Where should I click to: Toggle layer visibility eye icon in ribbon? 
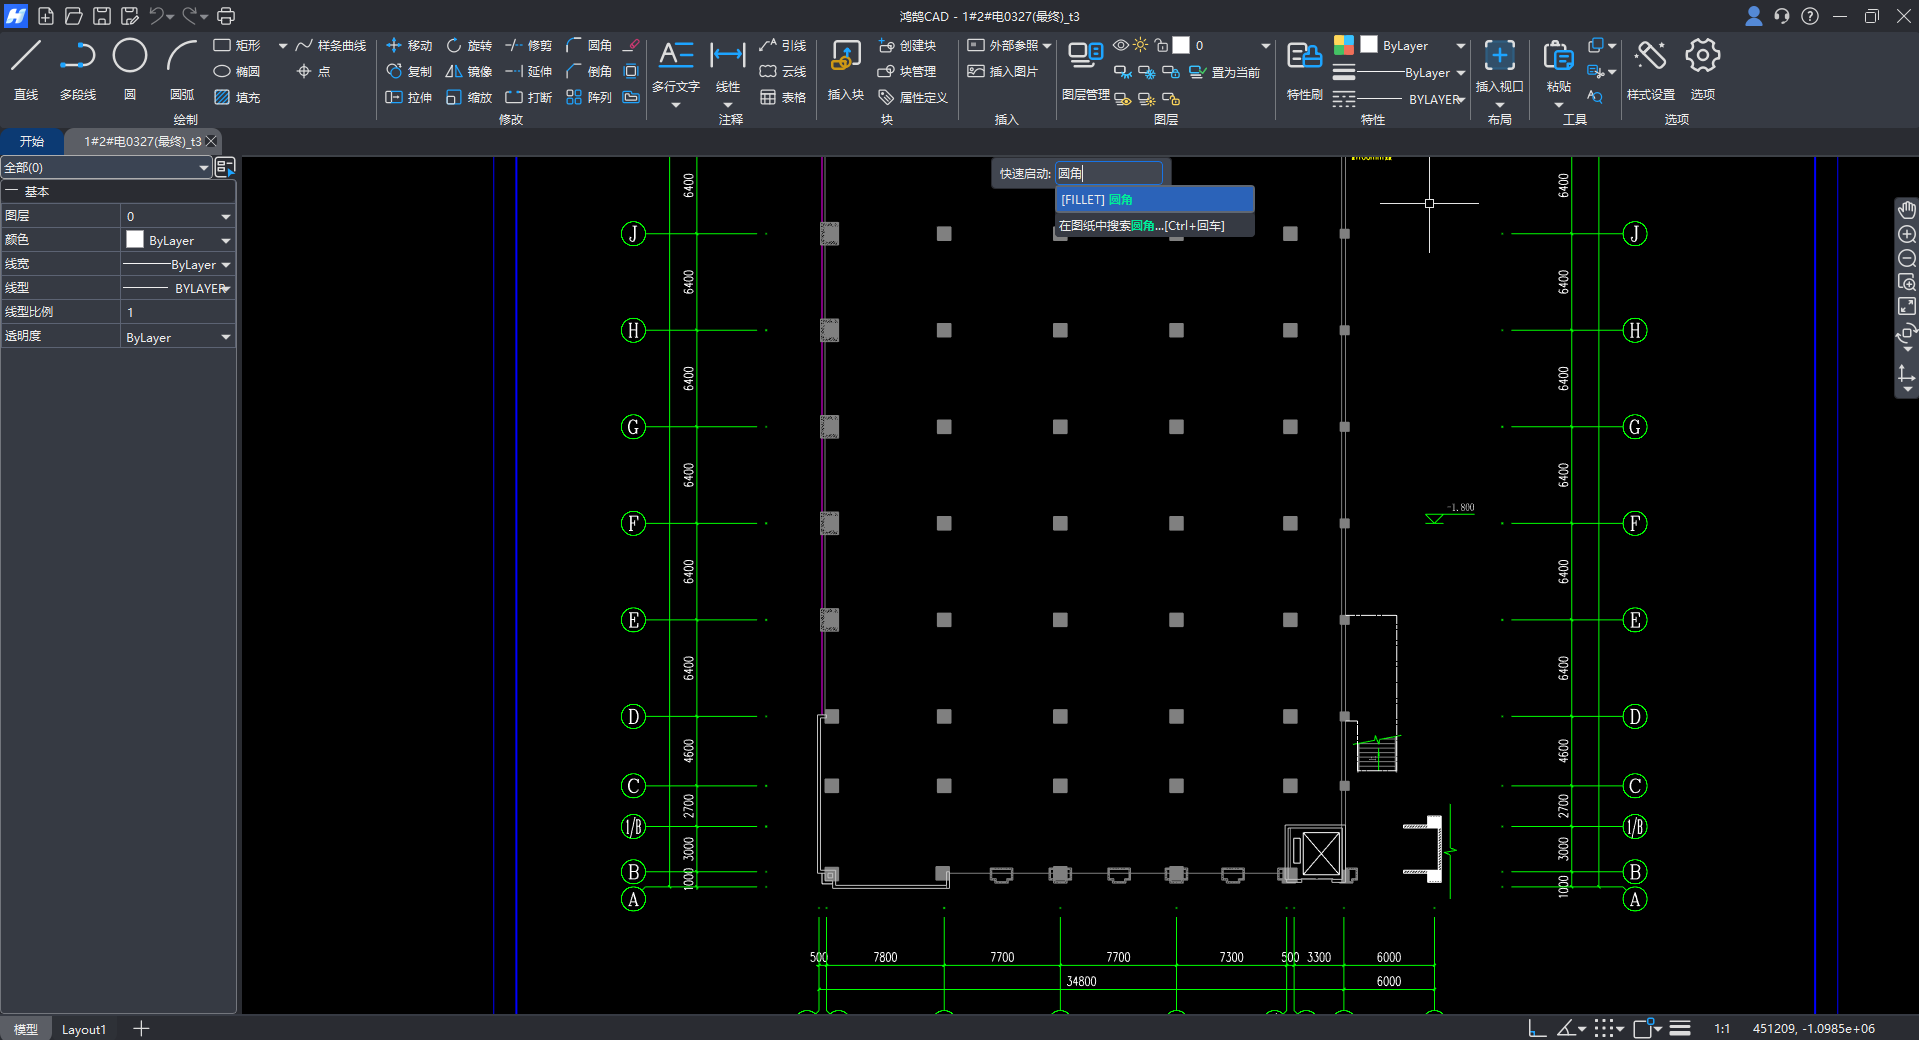(1121, 45)
